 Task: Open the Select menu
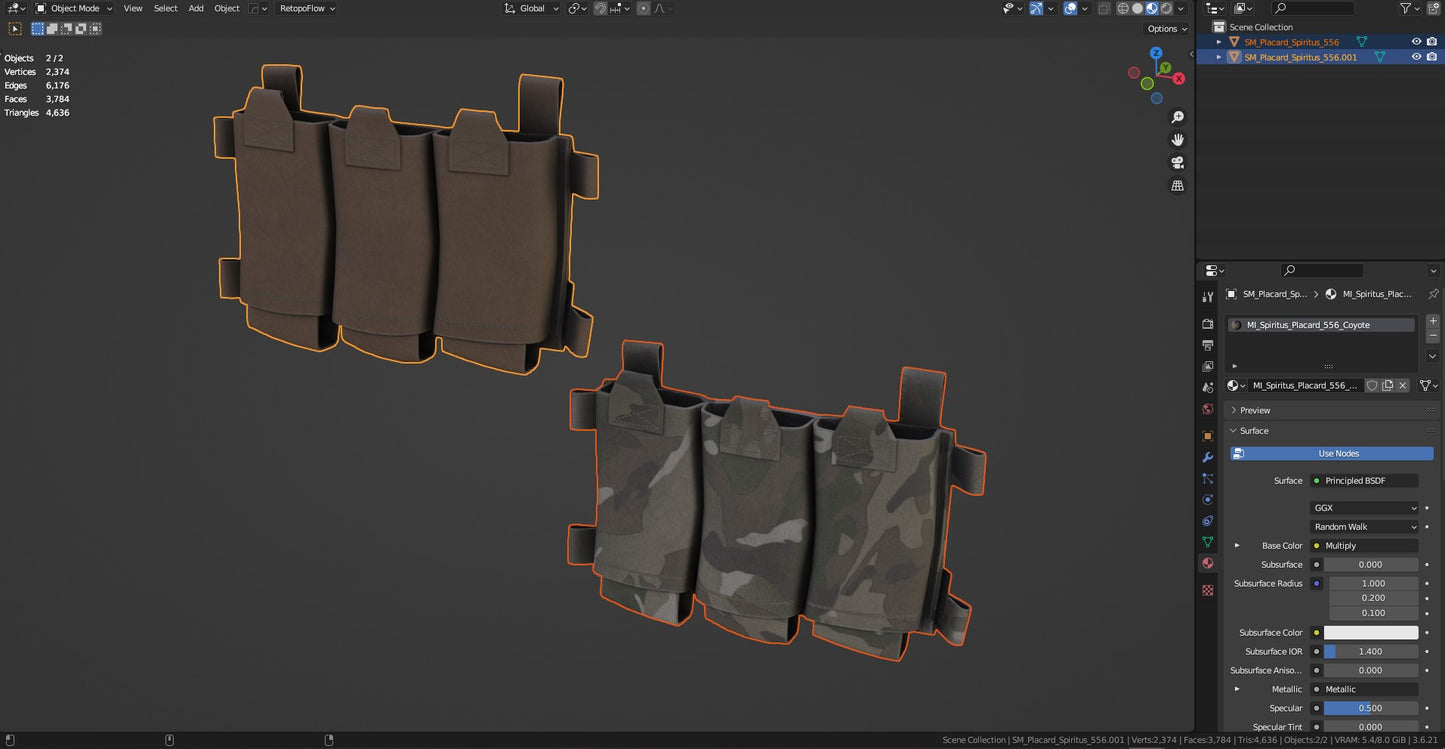165,8
